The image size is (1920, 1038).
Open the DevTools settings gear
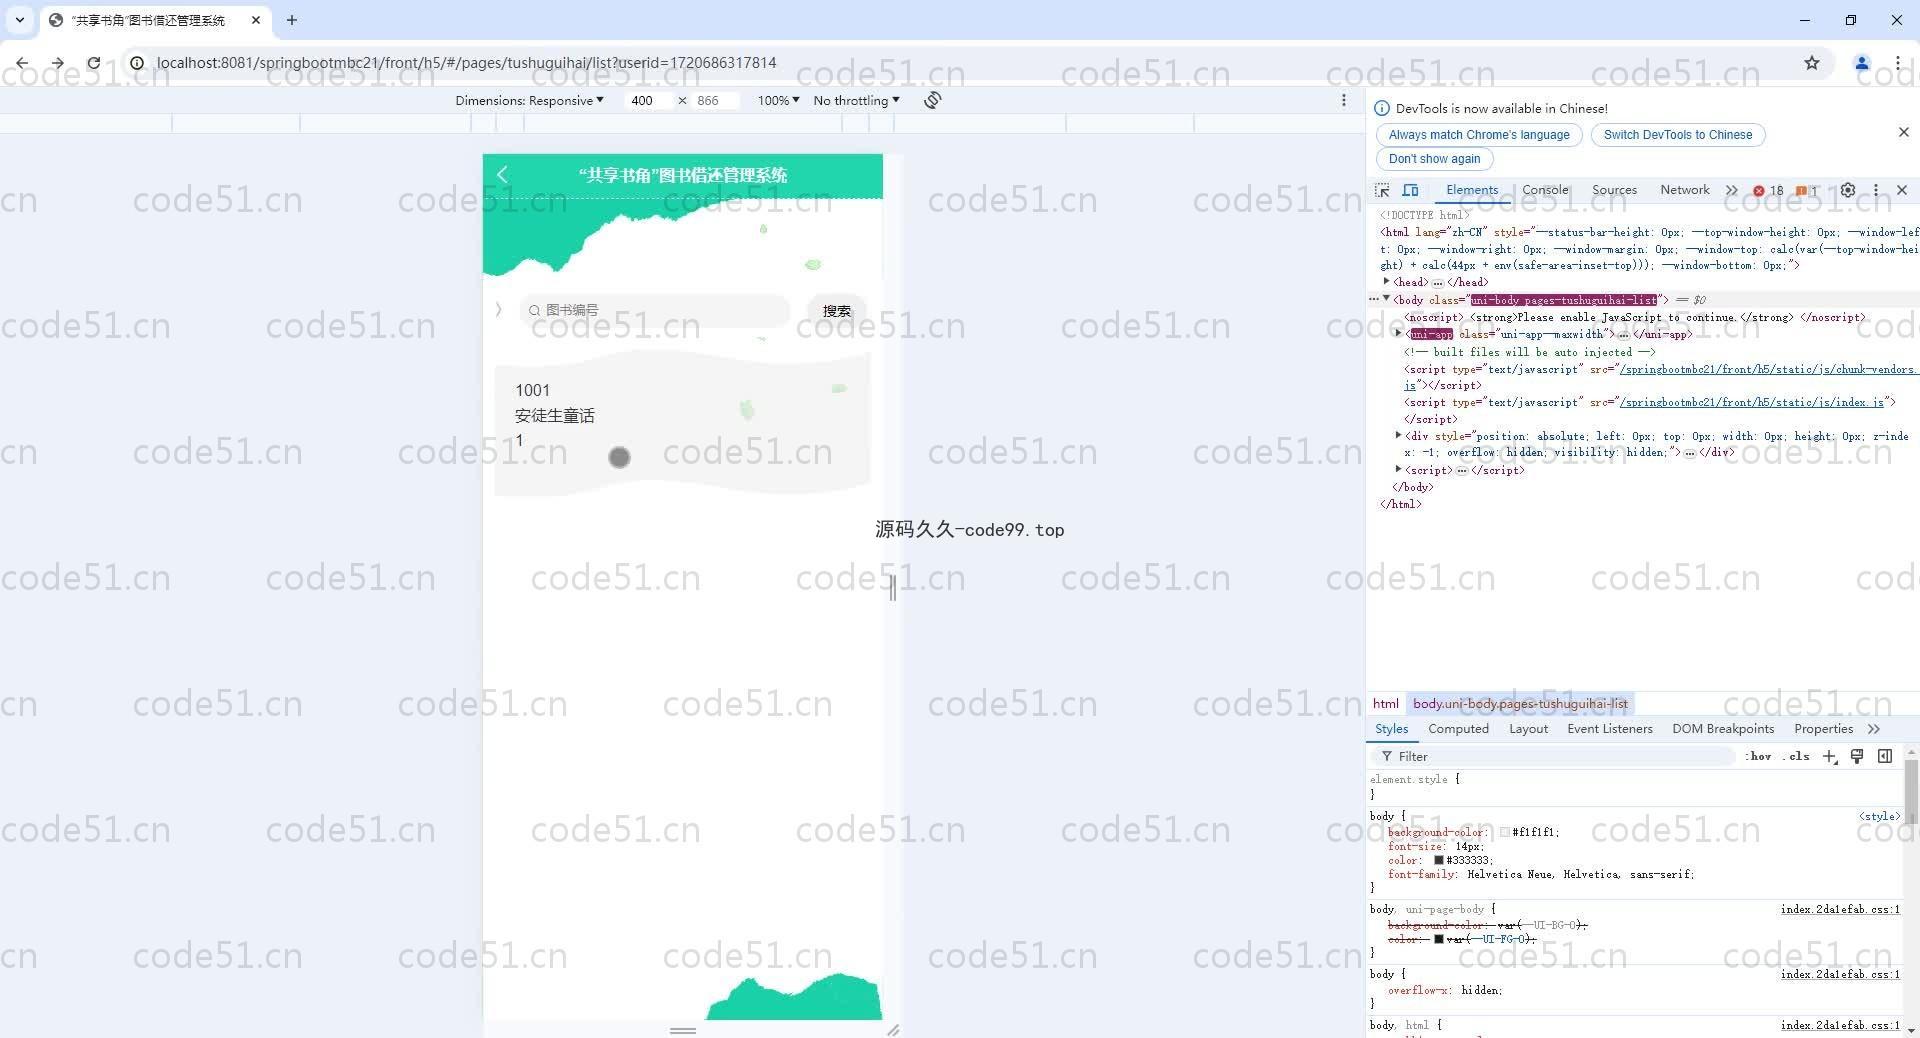[1848, 190]
